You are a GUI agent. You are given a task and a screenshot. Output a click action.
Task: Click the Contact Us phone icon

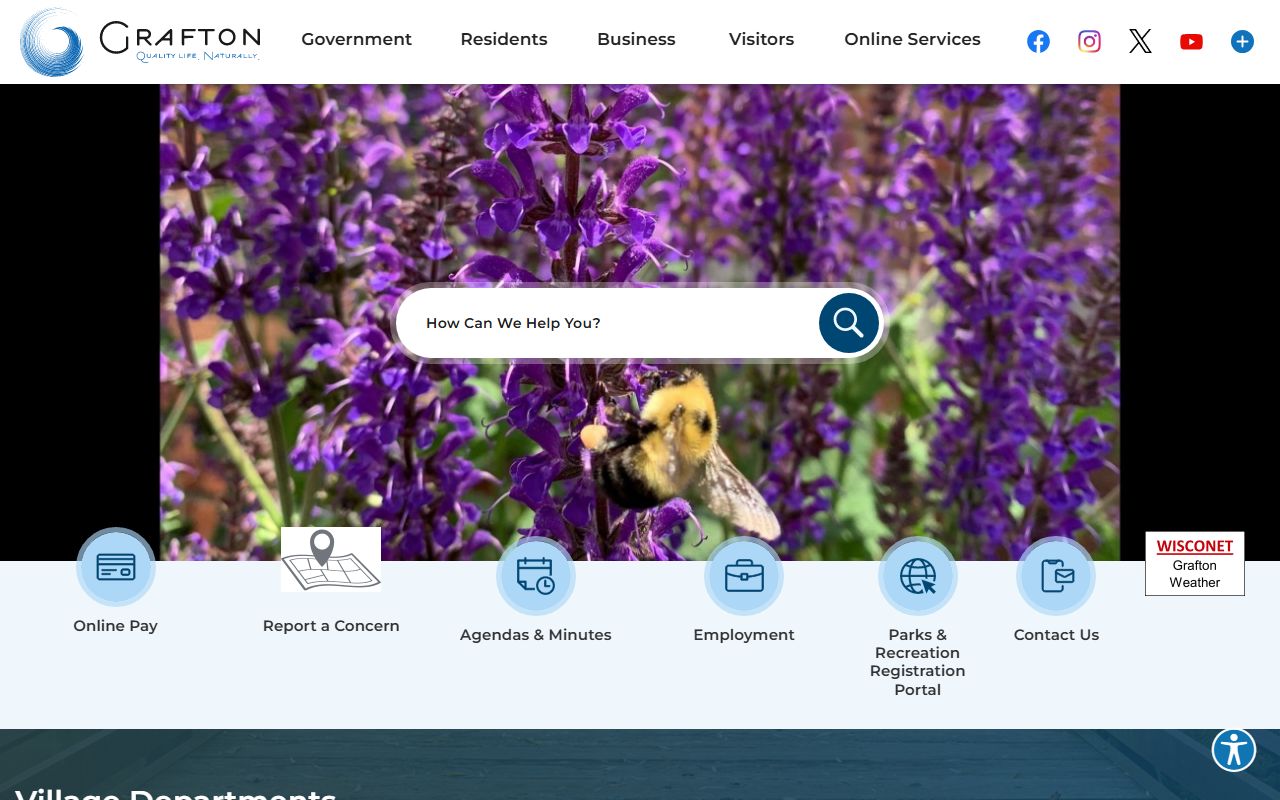point(1056,576)
